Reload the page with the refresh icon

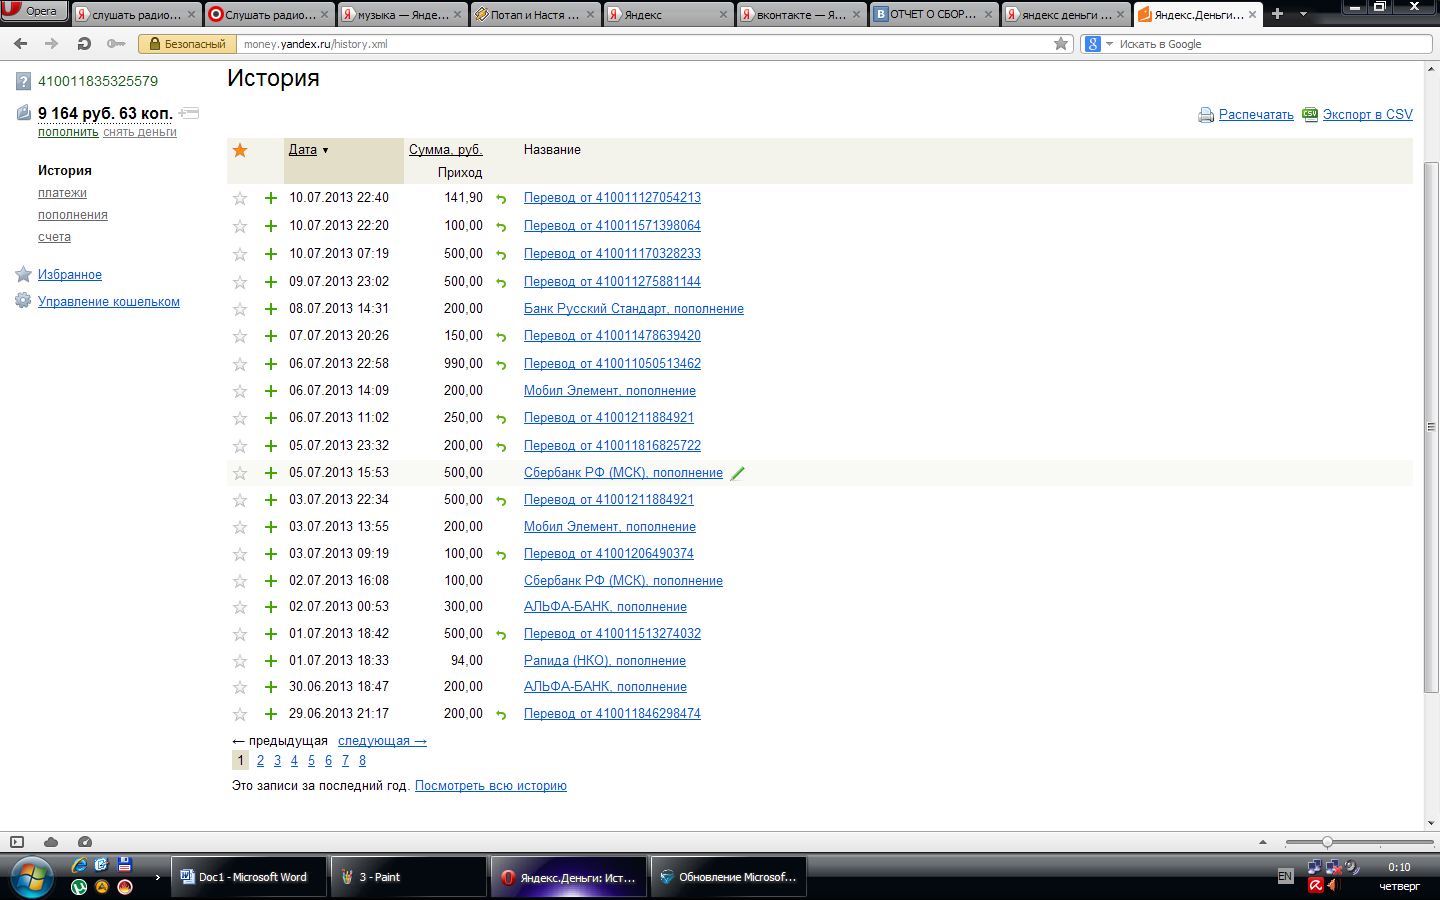click(84, 44)
